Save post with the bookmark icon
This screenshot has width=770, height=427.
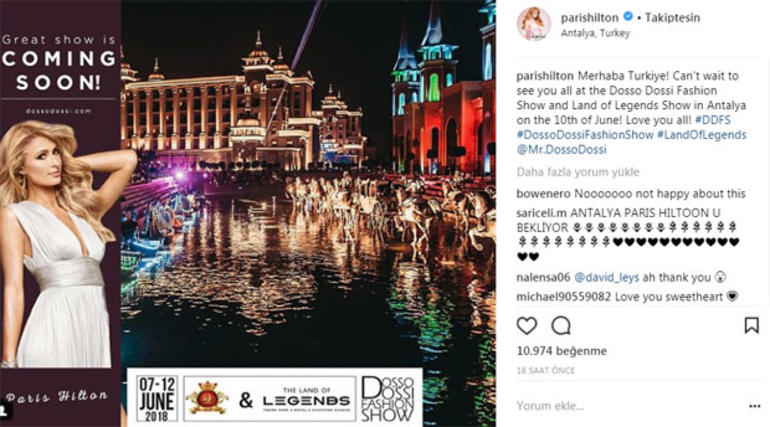pos(751,325)
